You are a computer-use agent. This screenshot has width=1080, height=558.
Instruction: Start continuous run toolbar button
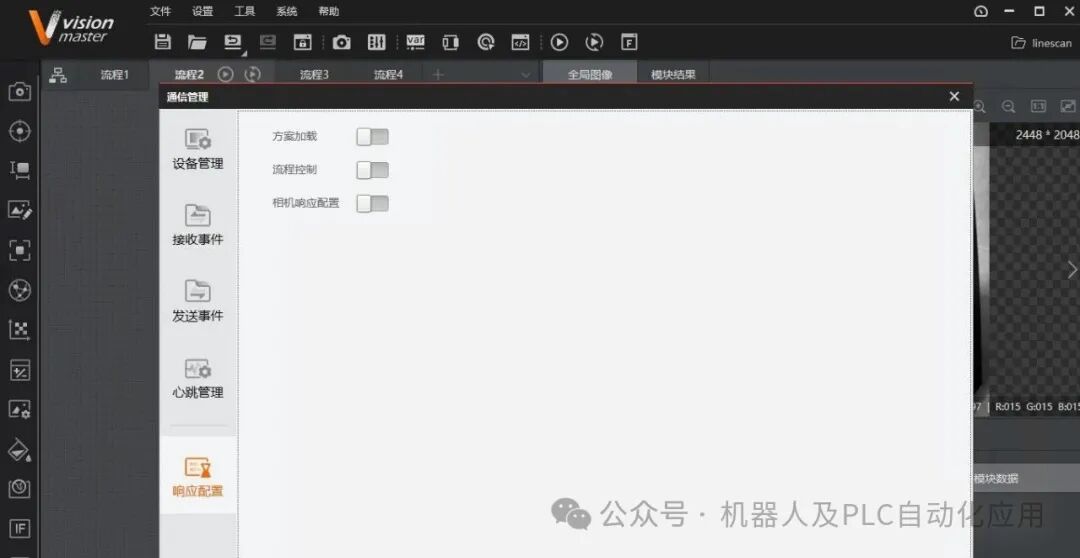pyautogui.click(x=594, y=43)
